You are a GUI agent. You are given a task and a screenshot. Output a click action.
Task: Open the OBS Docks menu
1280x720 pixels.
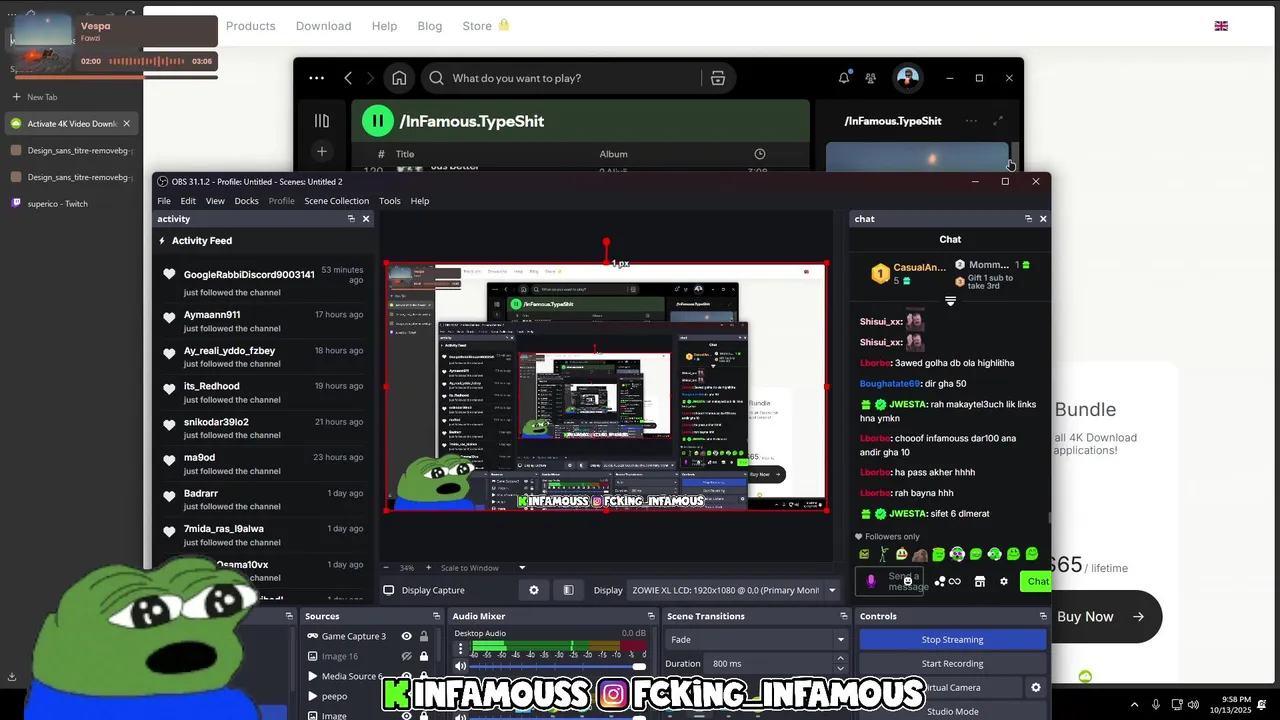pyautogui.click(x=246, y=201)
